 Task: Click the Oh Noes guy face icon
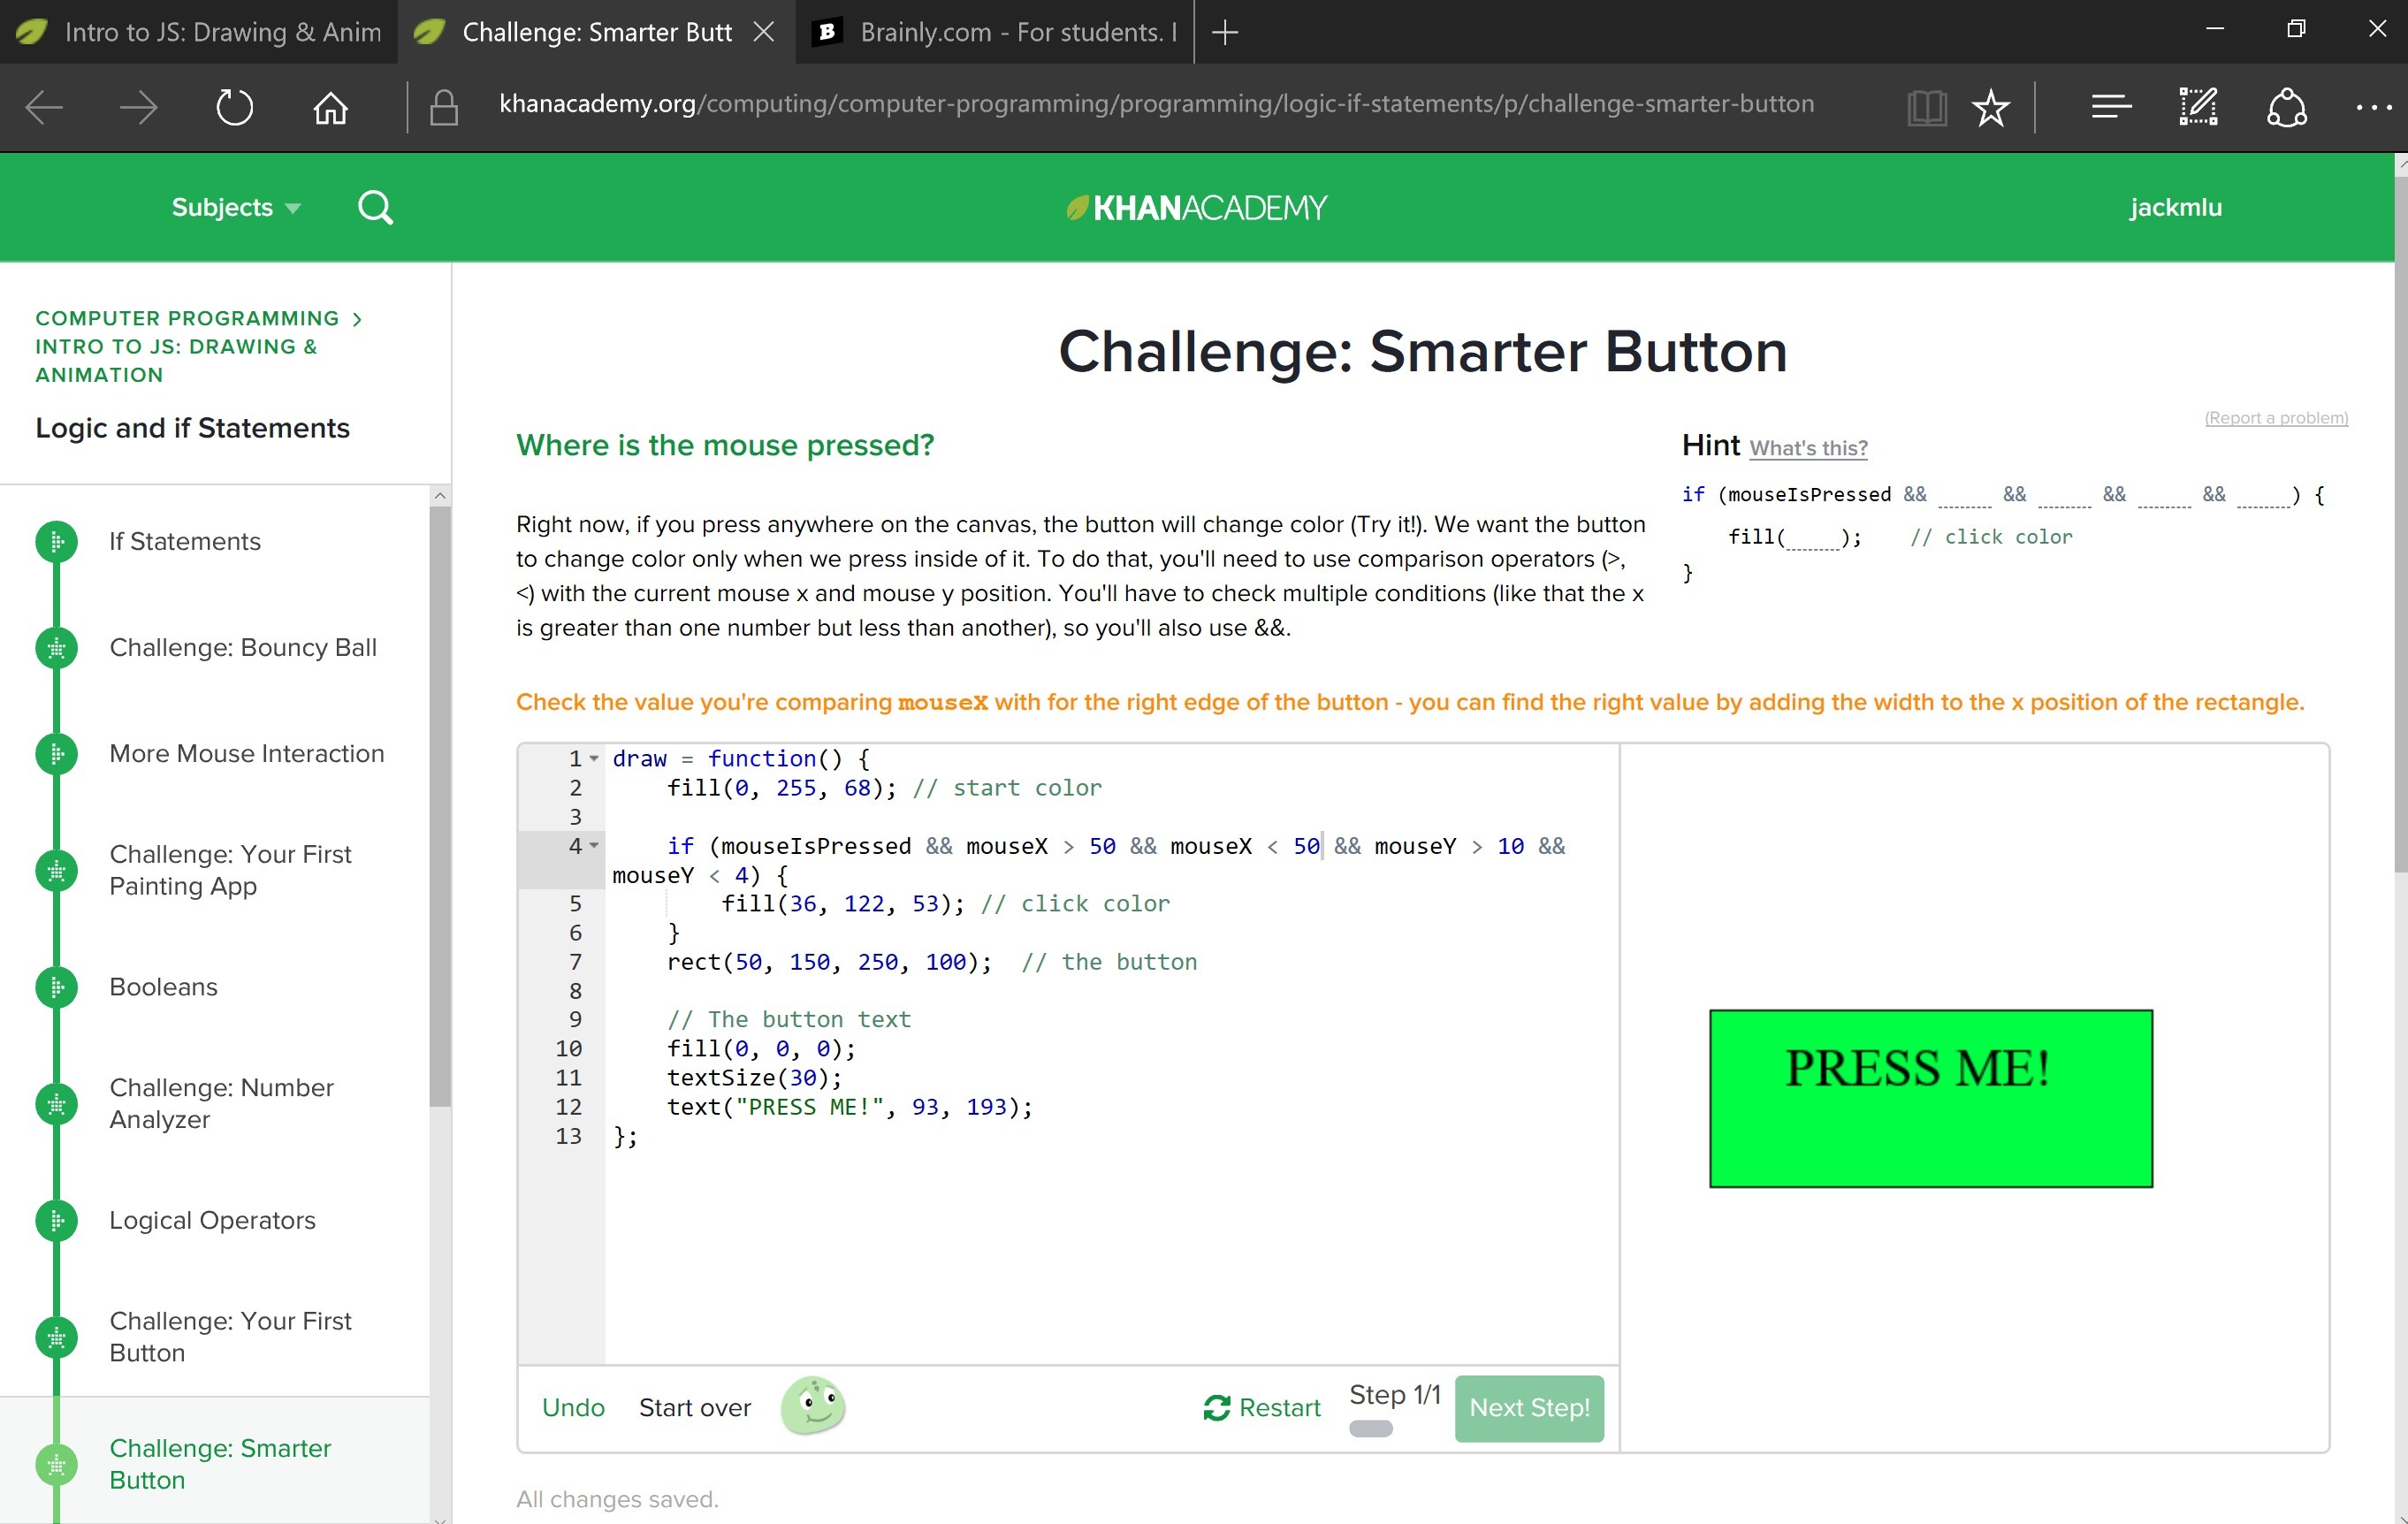coord(813,1406)
